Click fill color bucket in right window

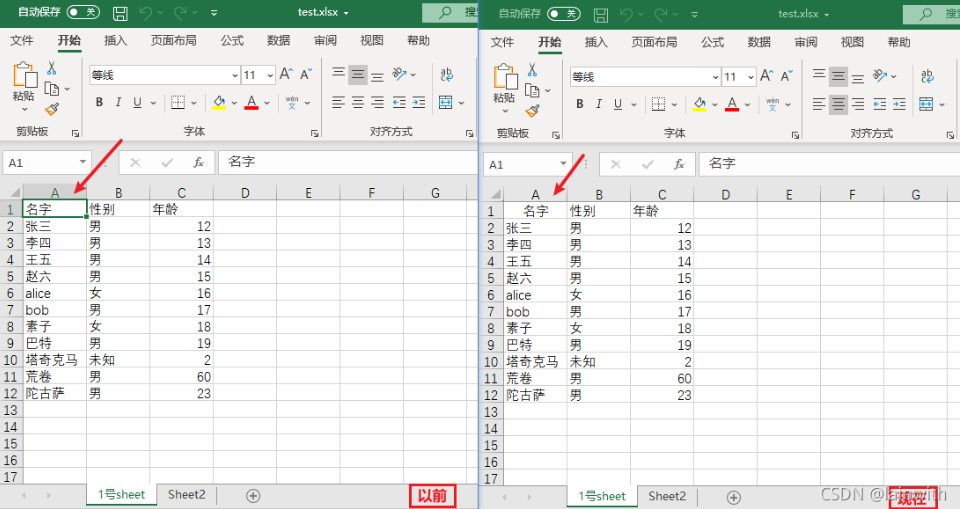(x=700, y=104)
